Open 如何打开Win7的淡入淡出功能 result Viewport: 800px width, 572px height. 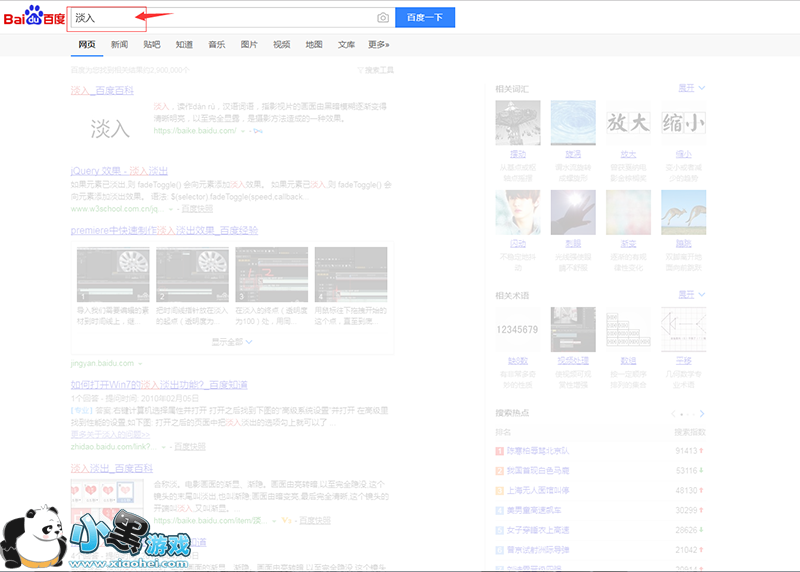[159, 384]
